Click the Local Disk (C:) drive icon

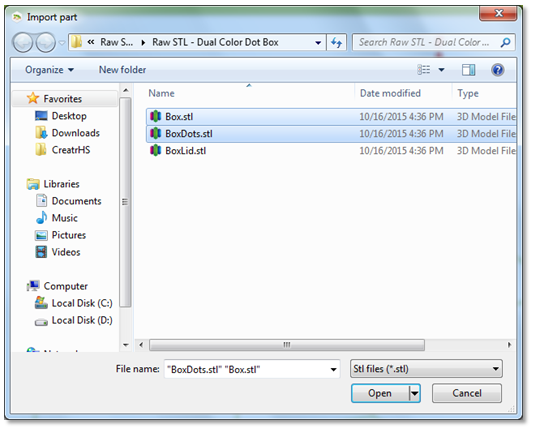click(41, 303)
